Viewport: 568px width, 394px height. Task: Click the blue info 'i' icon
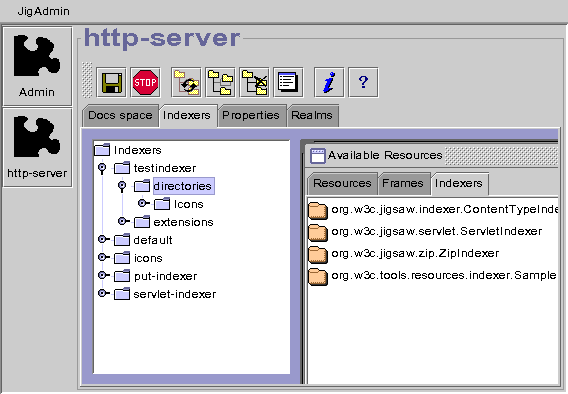click(329, 83)
